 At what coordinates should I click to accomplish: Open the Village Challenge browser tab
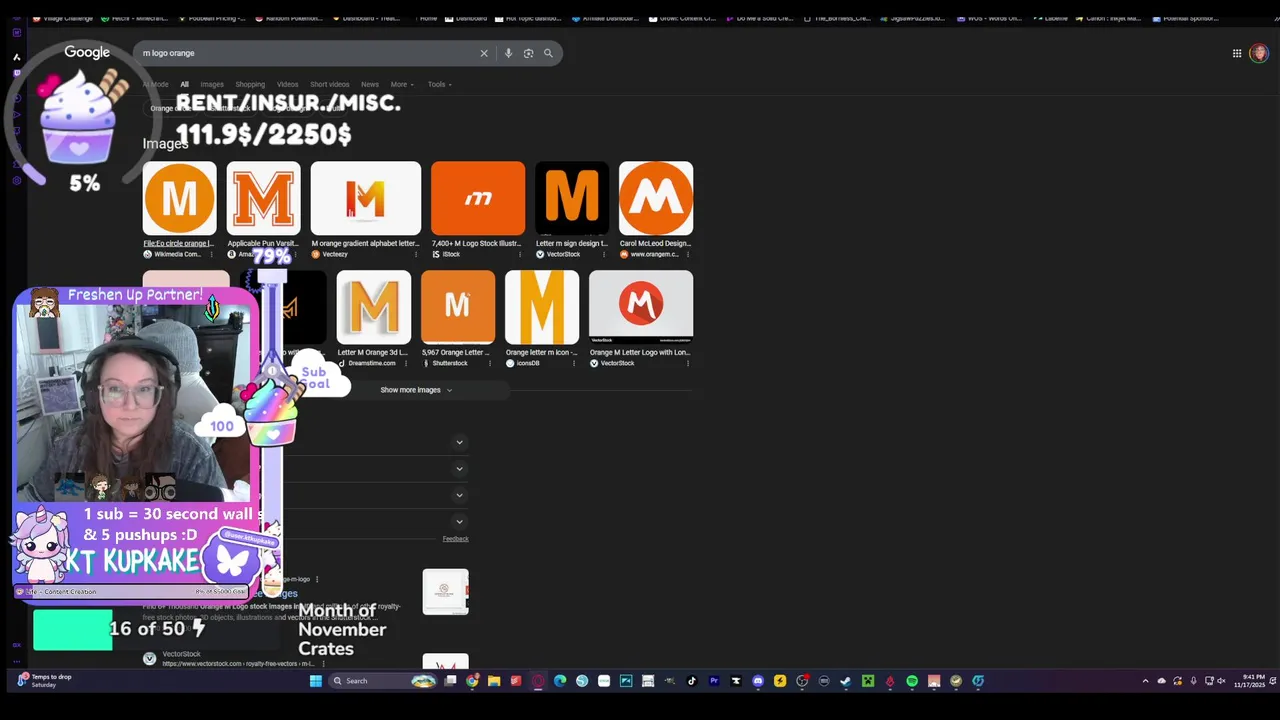click(x=62, y=18)
